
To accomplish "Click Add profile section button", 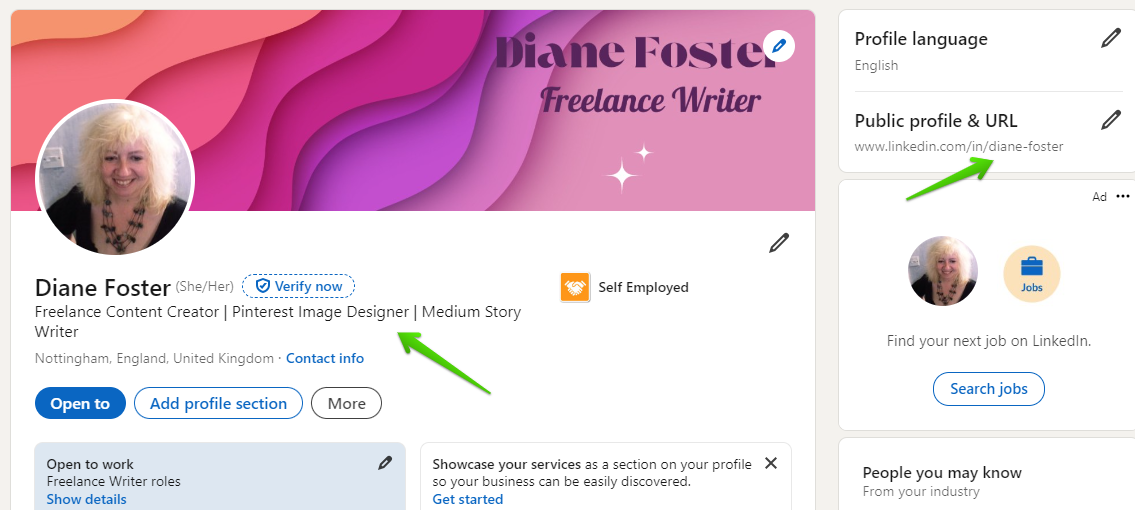I will (218, 404).
